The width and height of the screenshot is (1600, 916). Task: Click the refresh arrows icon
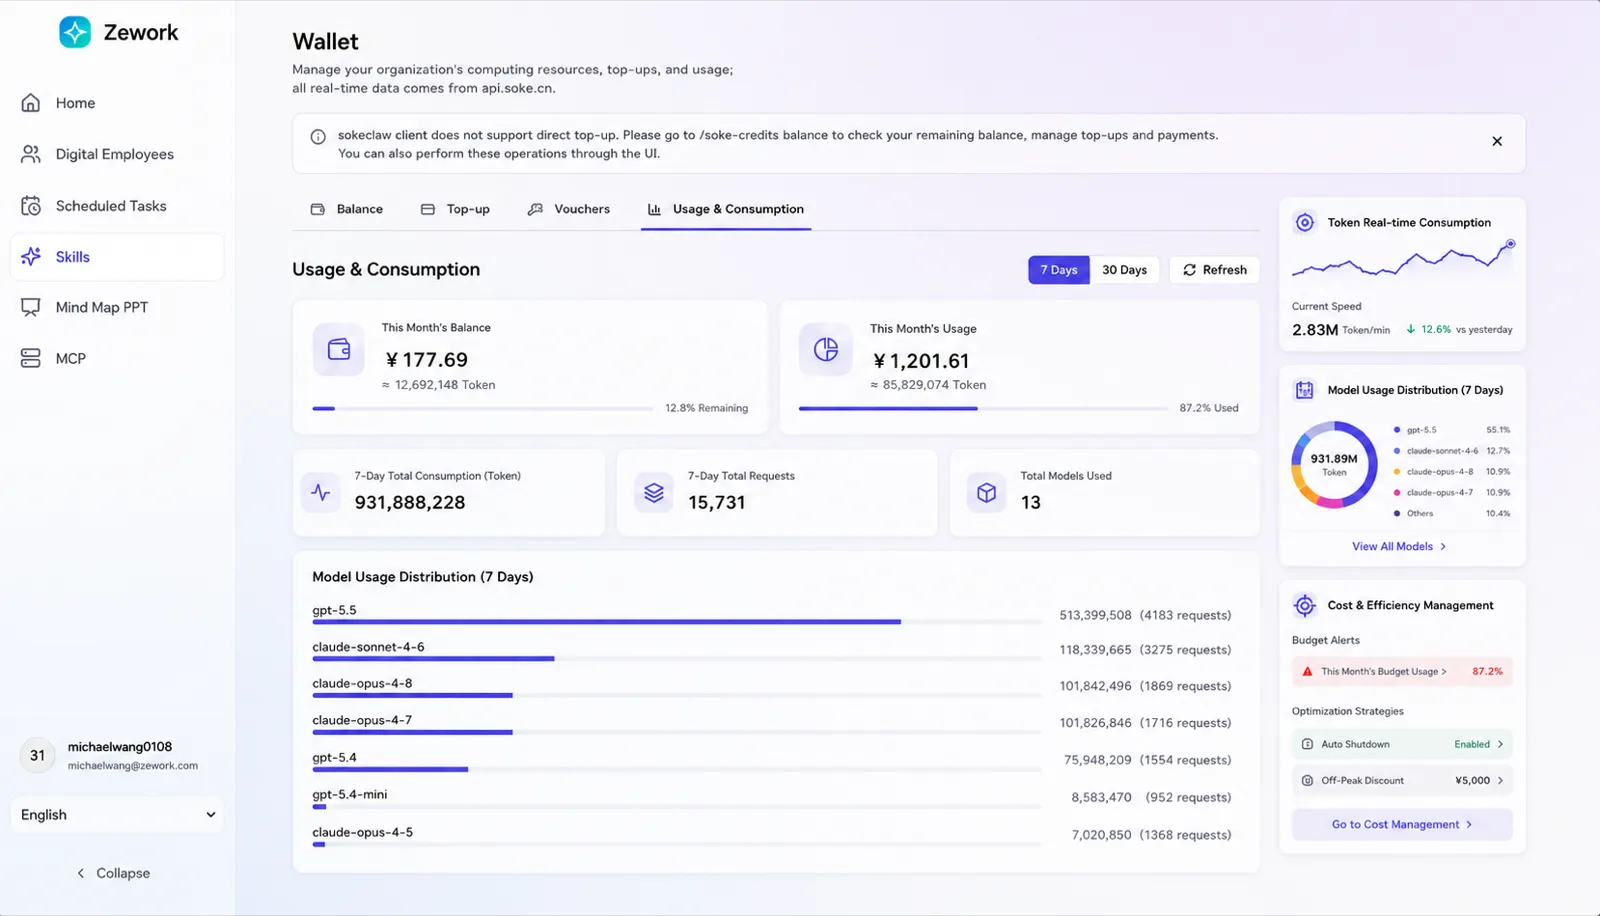[x=1189, y=270]
